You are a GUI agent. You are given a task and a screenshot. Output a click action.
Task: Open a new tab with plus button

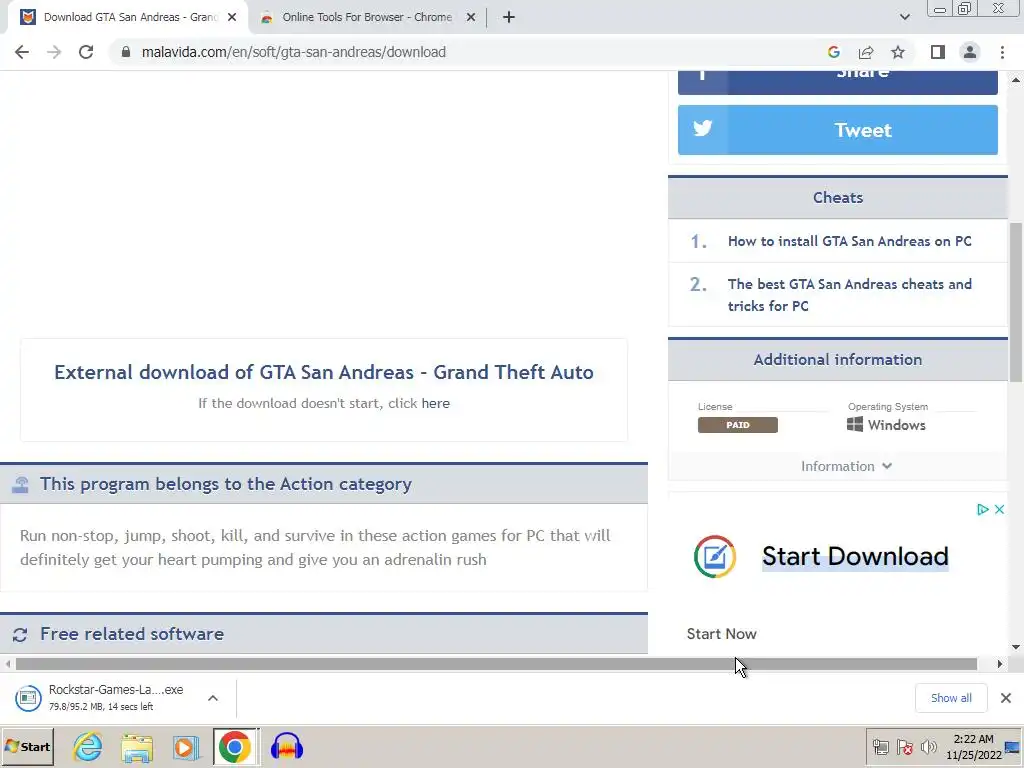pos(509,17)
